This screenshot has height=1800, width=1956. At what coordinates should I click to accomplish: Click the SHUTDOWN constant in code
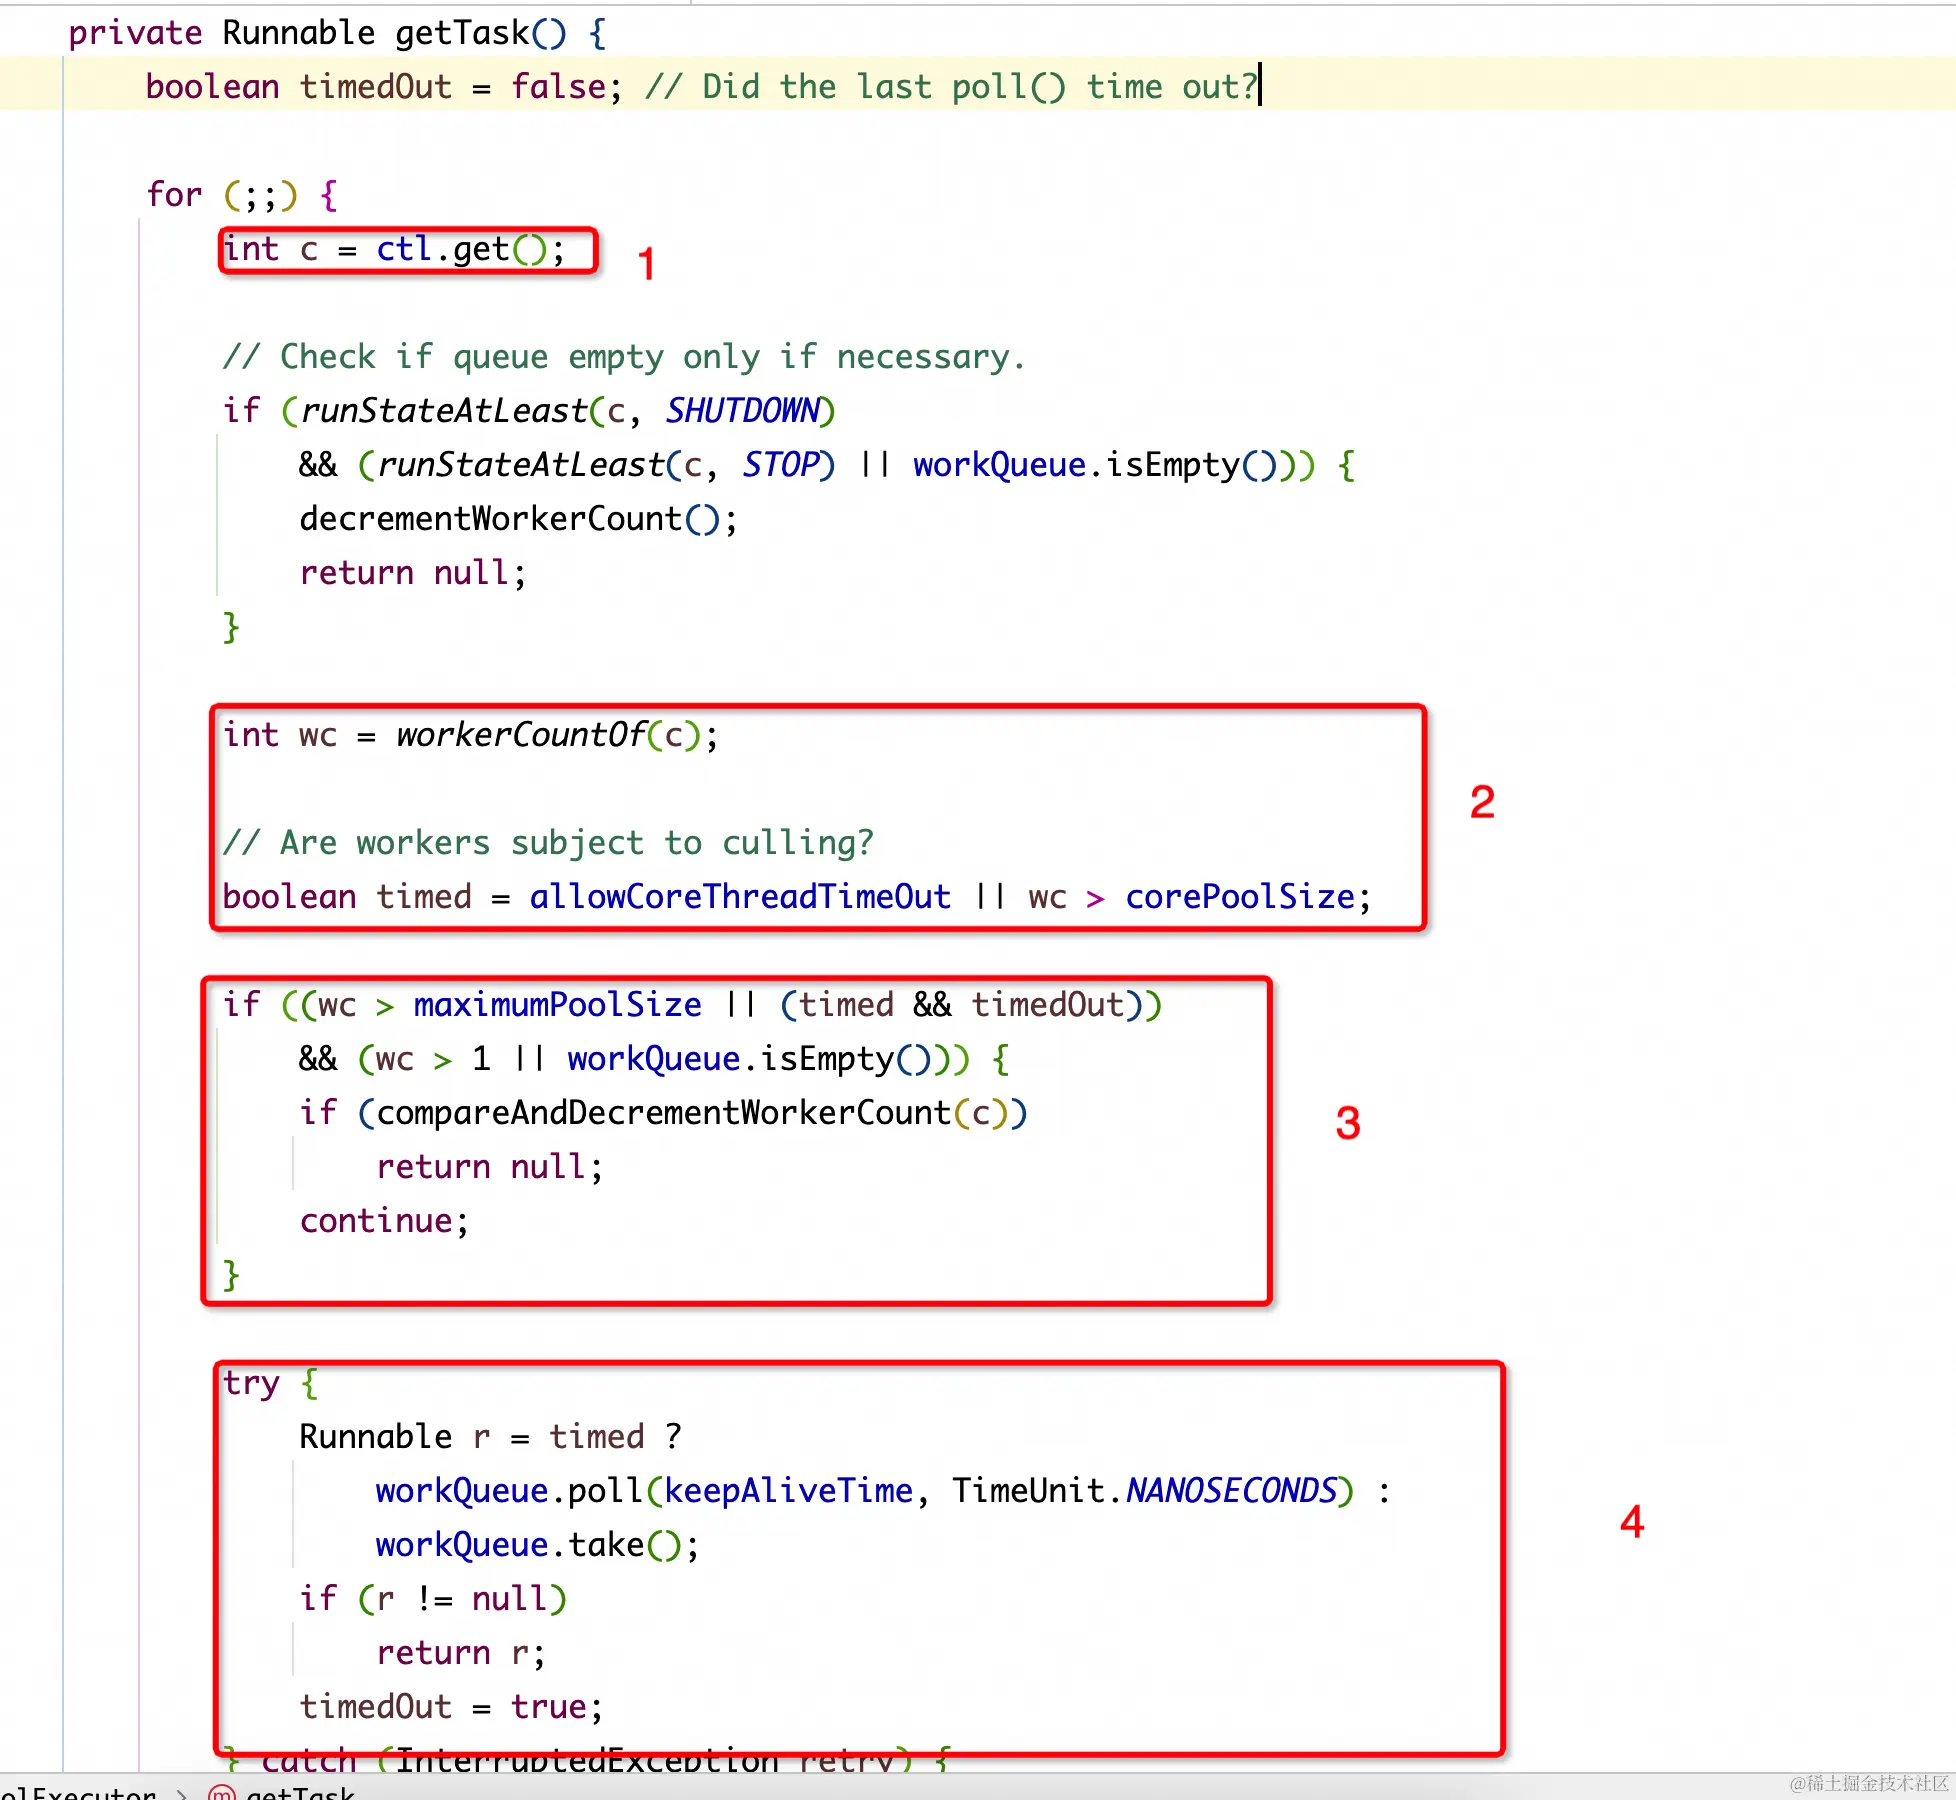tap(744, 411)
